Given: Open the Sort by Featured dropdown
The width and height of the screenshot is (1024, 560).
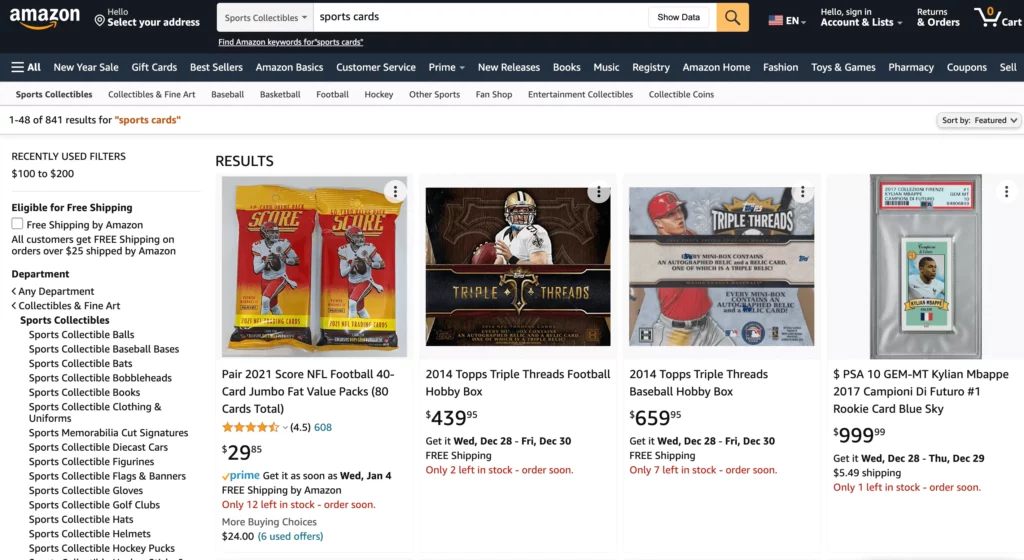Looking at the screenshot, I should pos(979,120).
